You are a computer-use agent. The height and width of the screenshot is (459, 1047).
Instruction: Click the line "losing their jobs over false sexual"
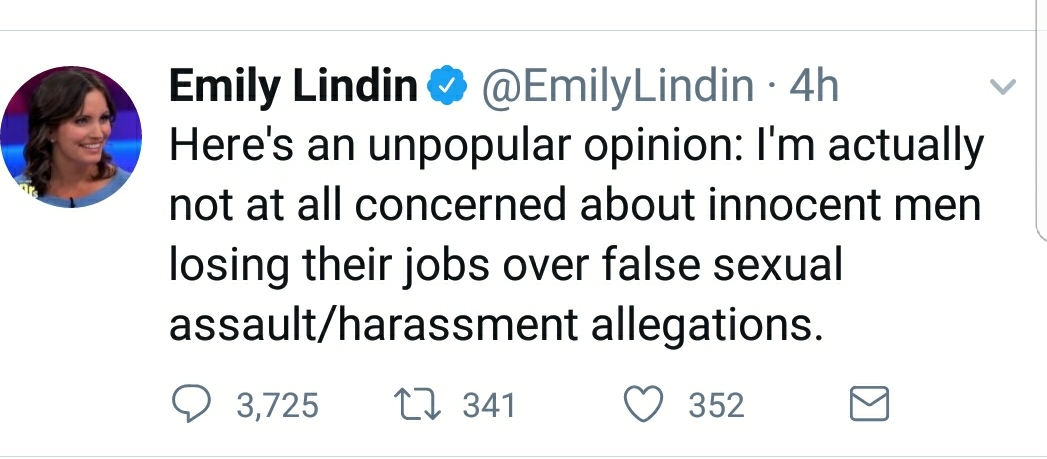pyautogui.click(x=506, y=265)
